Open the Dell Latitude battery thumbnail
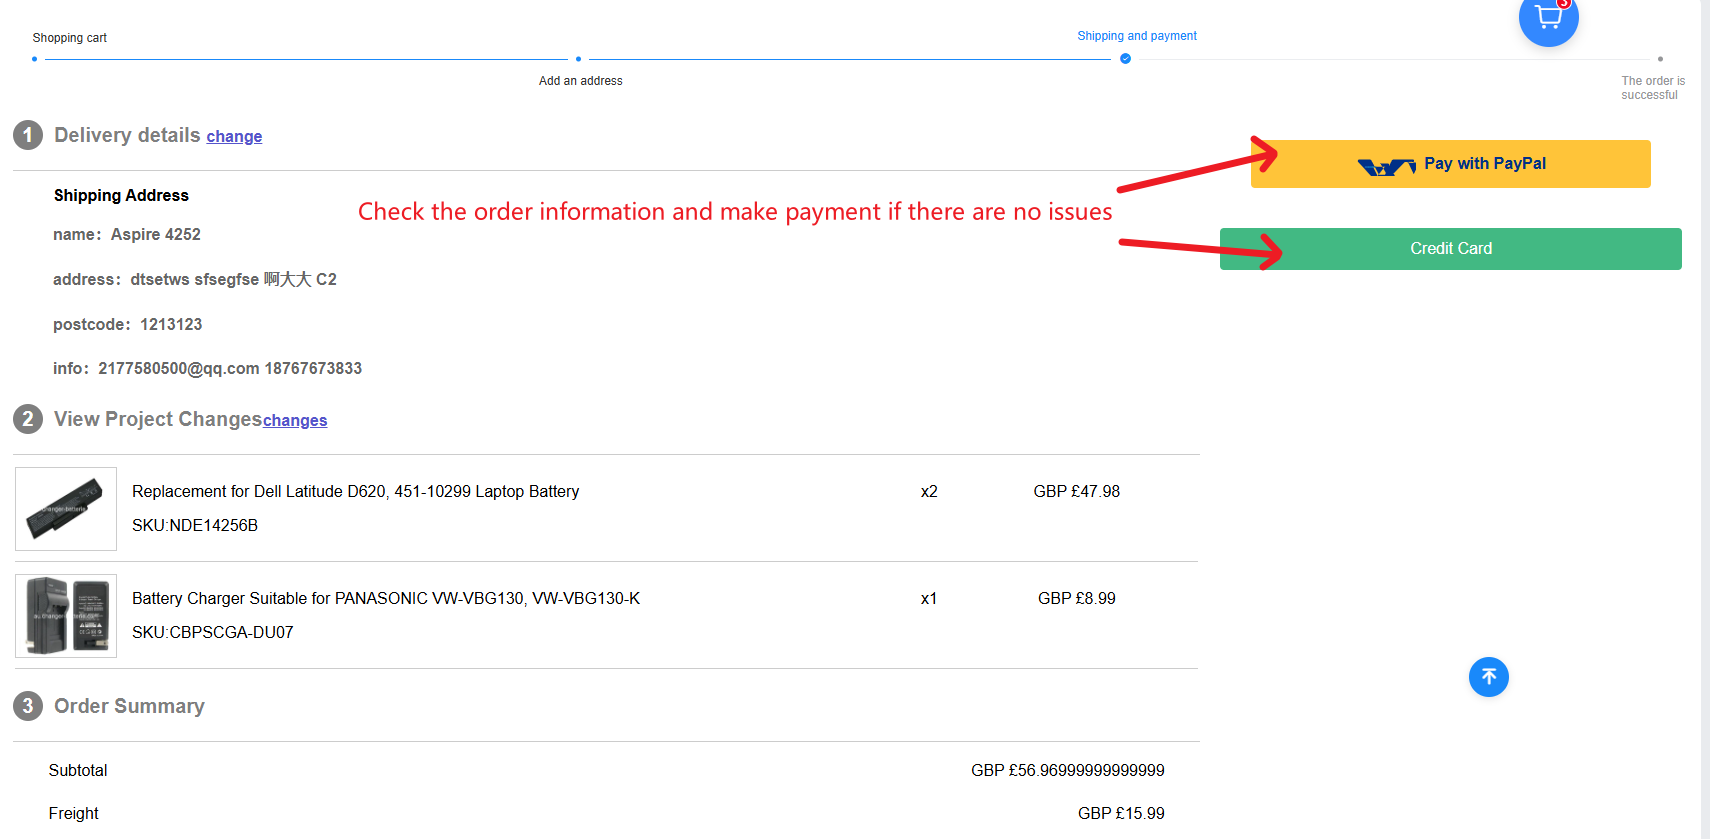This screenshot has height=839, width=1710. pyautogui.click(x=66, y=509)
